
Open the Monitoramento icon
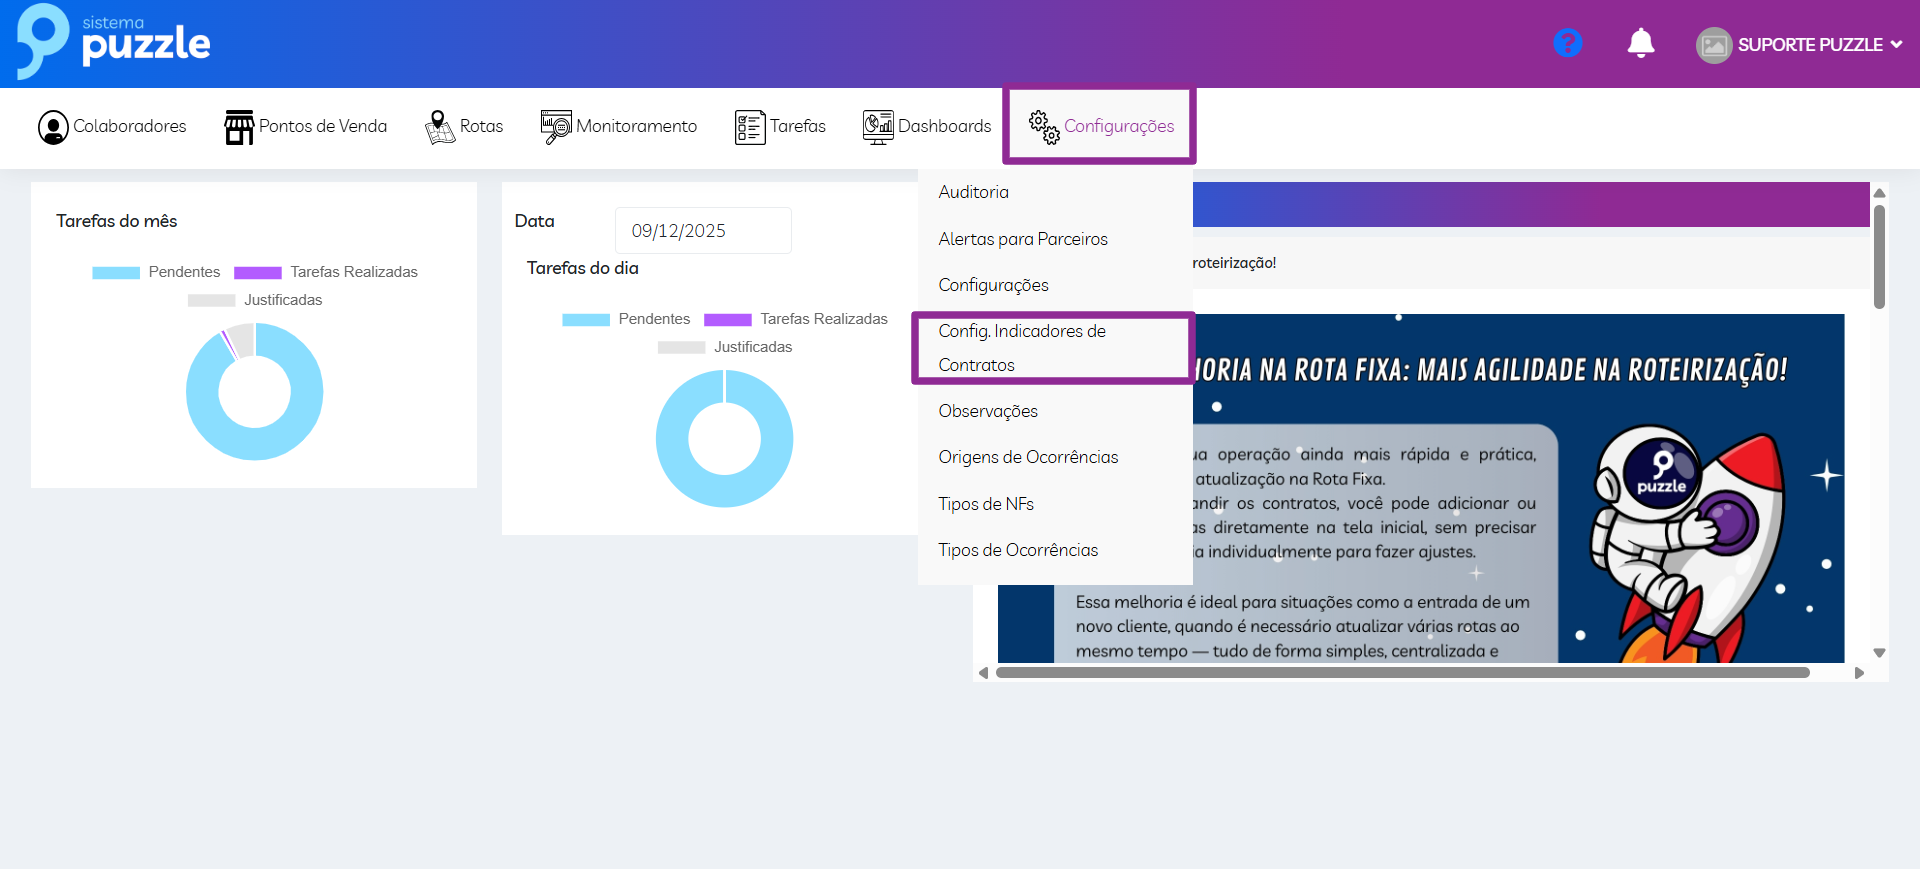coord(556,127)
